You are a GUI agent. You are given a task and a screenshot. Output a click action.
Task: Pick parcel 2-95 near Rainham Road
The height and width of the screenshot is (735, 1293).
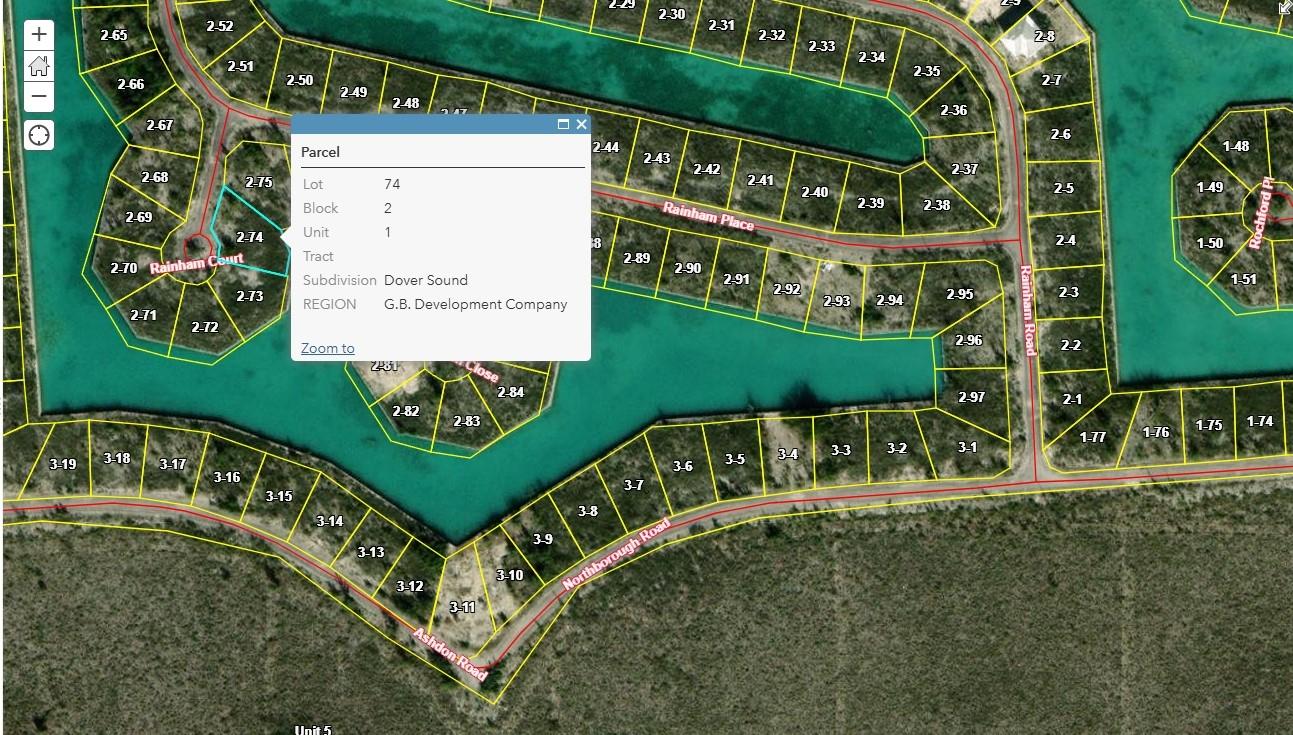tap(959, 294)
